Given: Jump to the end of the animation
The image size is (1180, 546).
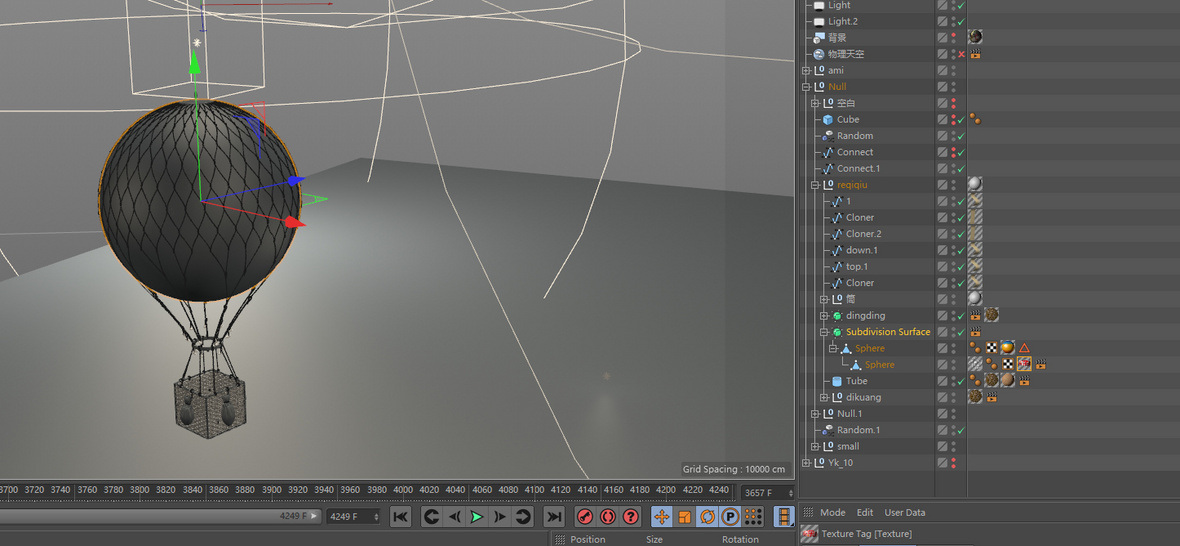Looking at the screenshot, I should point(553,516).
